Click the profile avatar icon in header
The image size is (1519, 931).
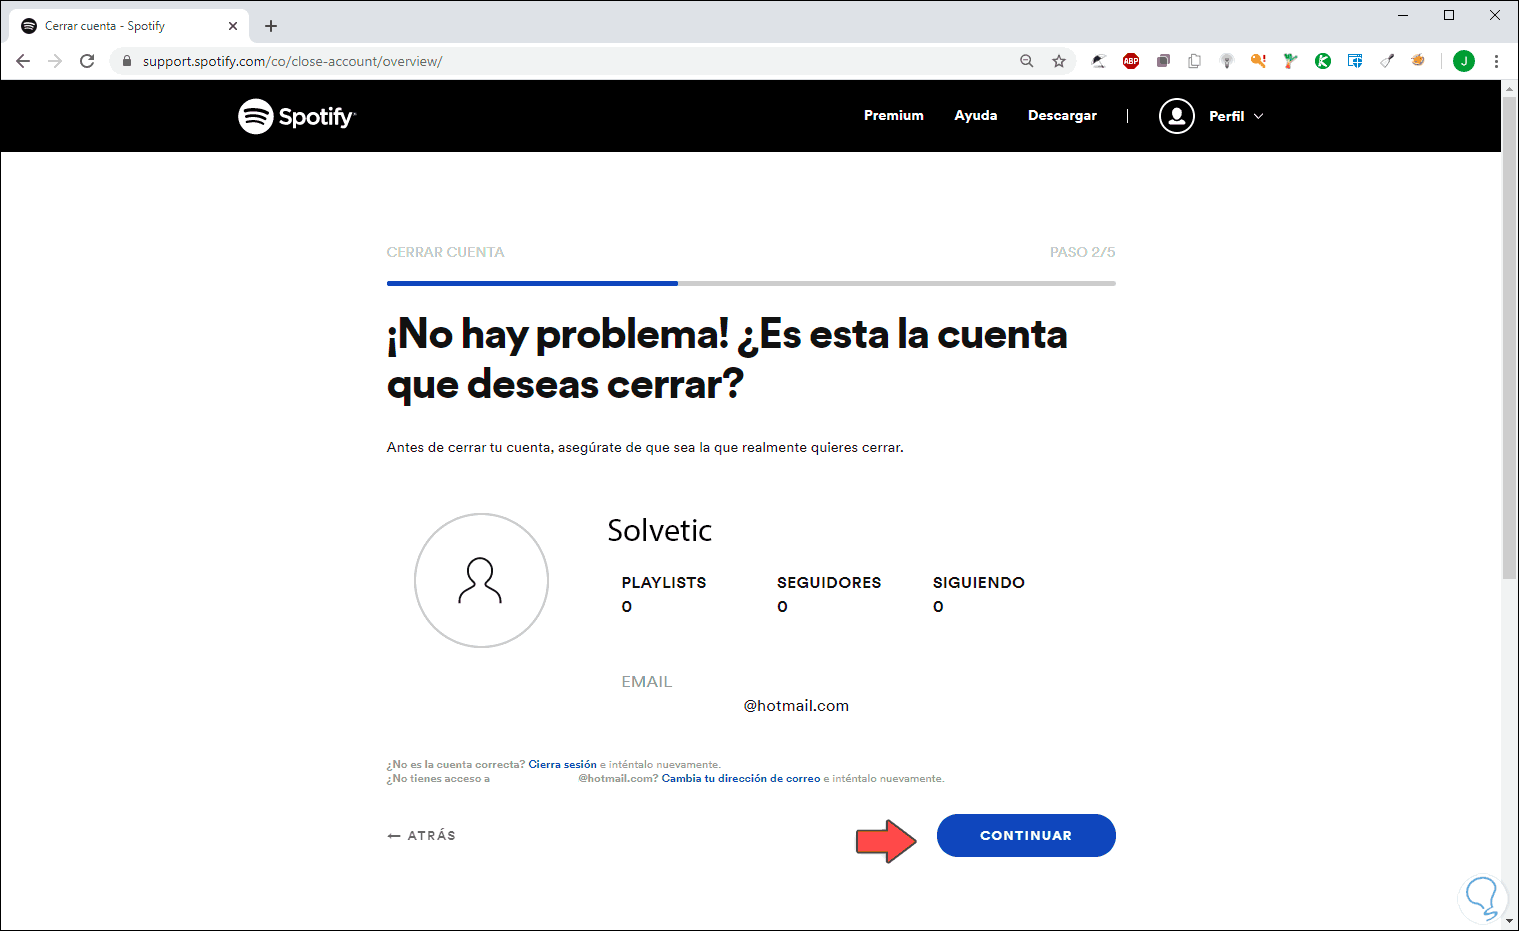pos(1177,116)
